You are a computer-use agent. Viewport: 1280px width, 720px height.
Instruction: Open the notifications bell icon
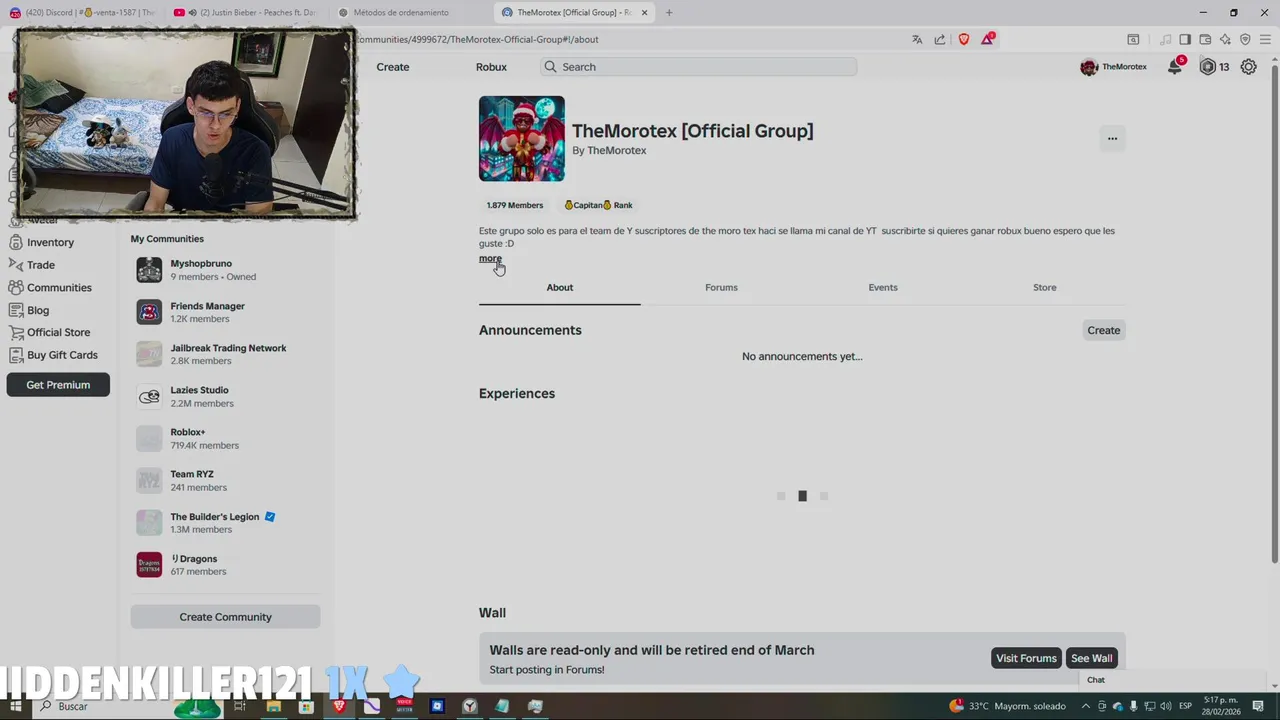click(1175, 67)
